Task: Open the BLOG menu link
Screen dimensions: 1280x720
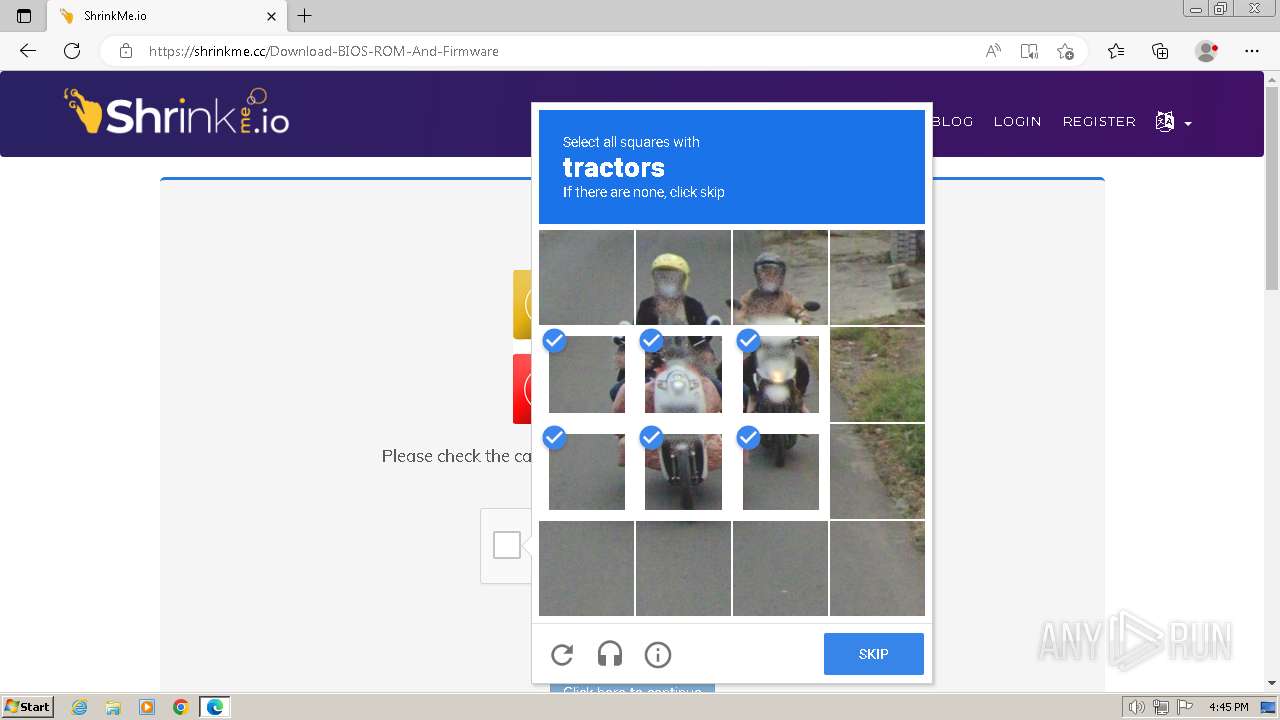Action: point(952,121)
